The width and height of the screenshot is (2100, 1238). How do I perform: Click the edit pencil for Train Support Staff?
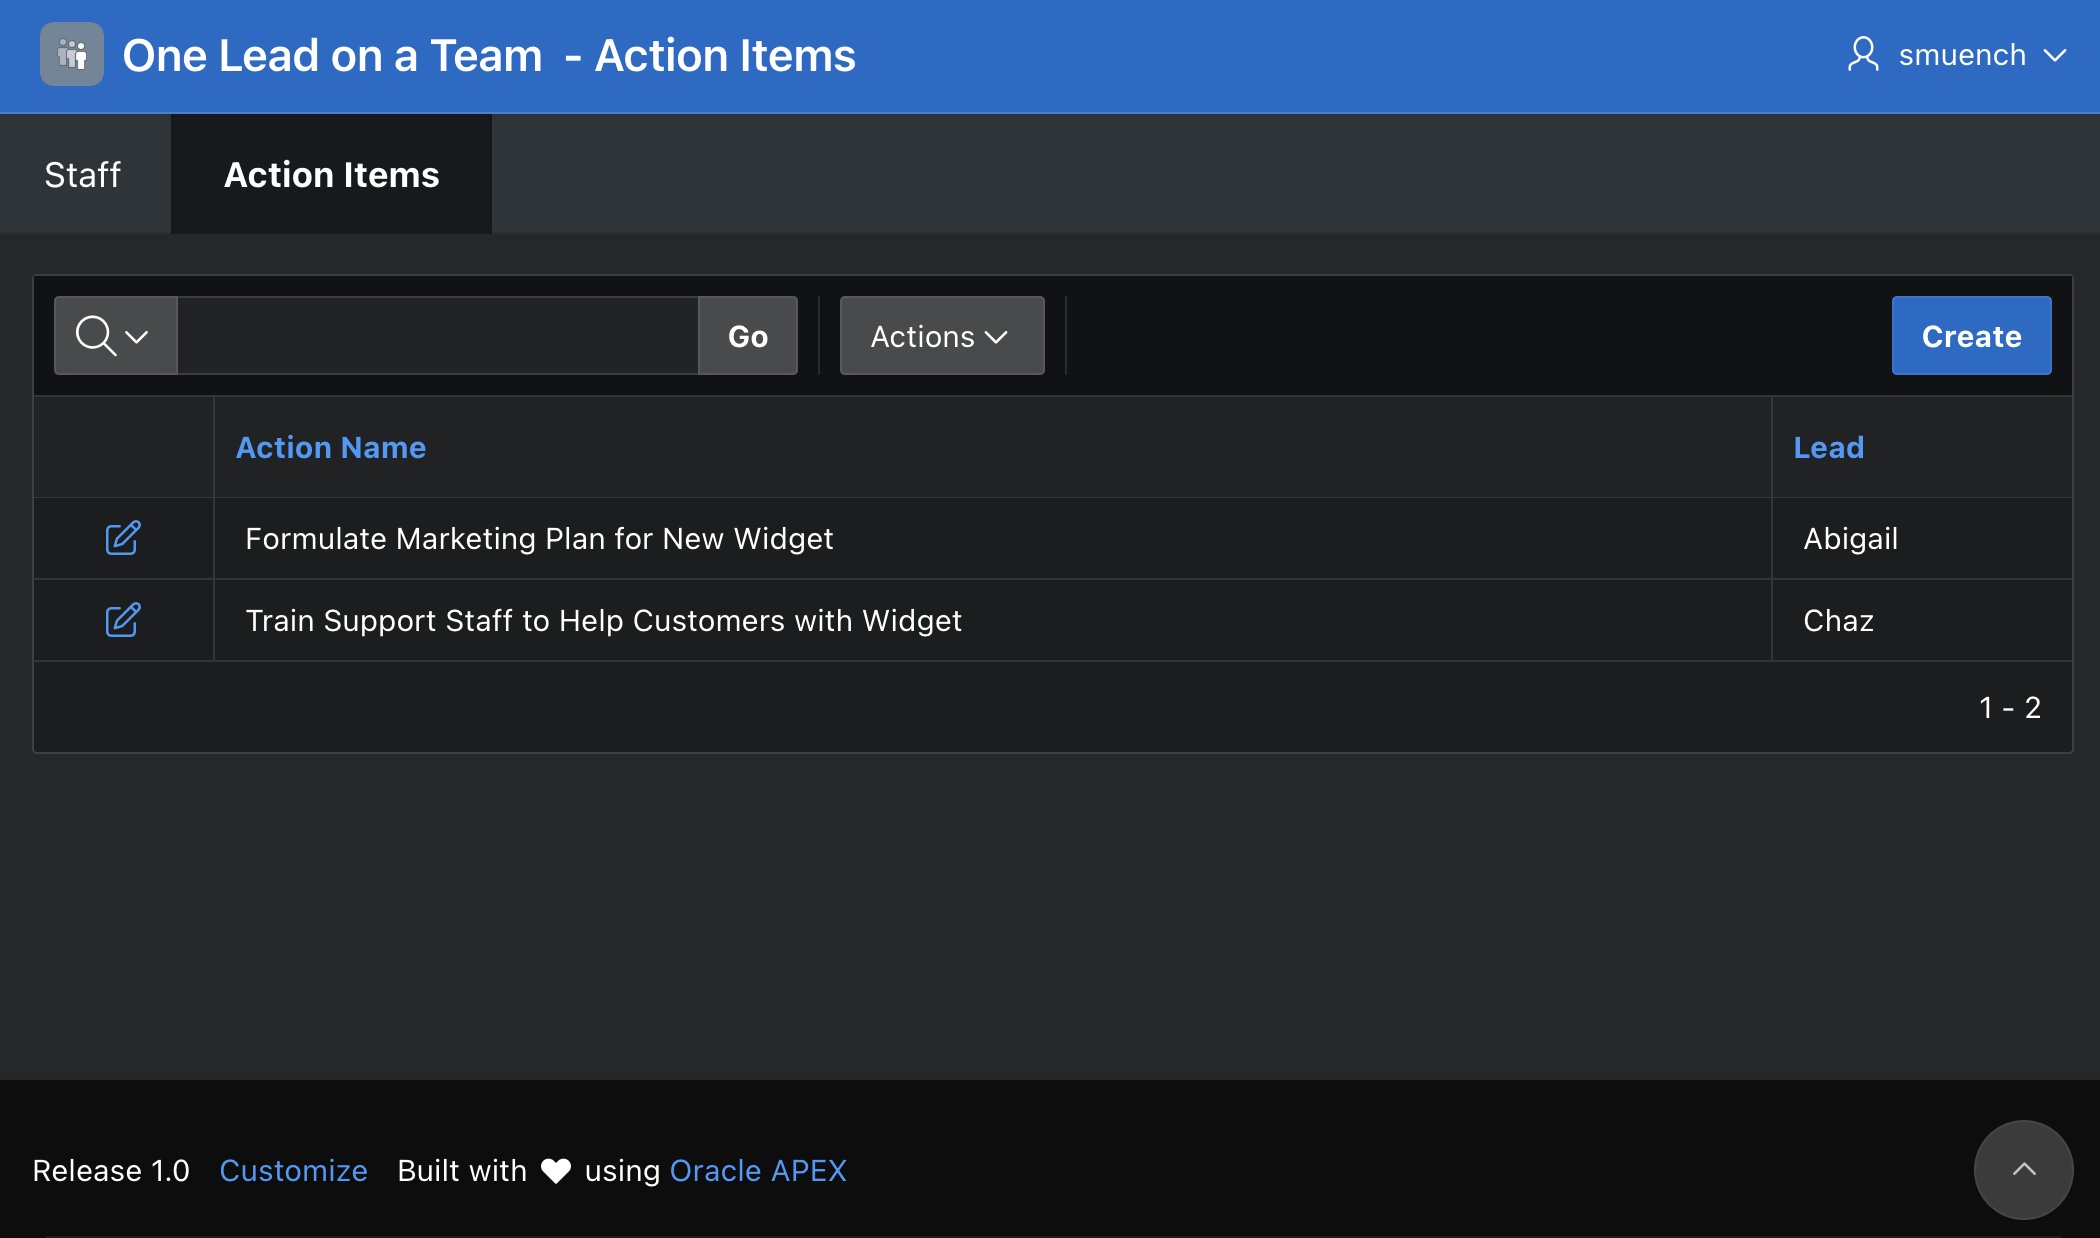(123, 620)
